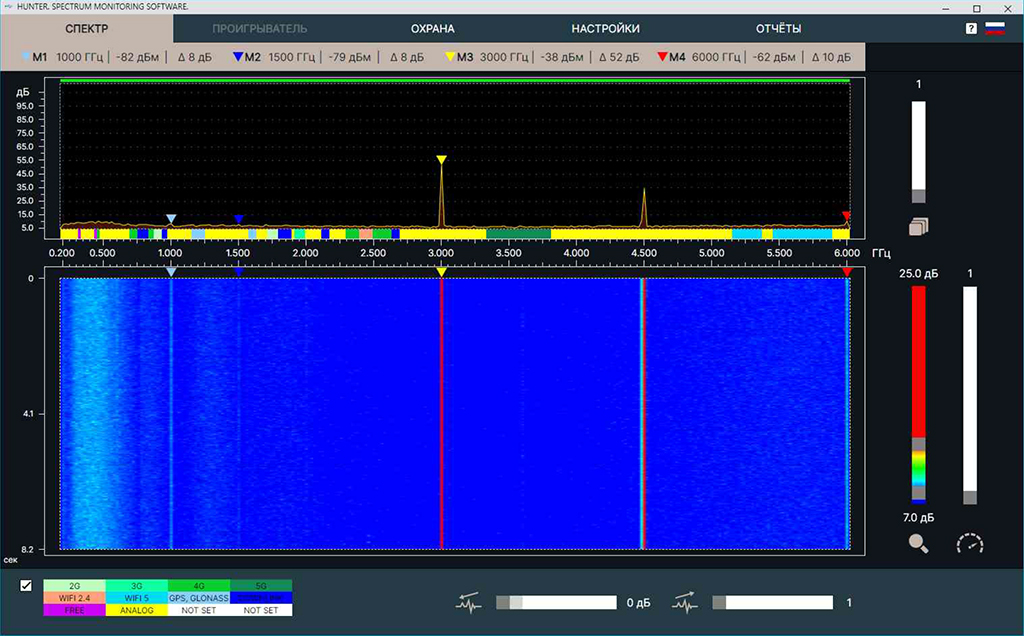Open the НАСТРОЙКИ tab

(605, 29)
